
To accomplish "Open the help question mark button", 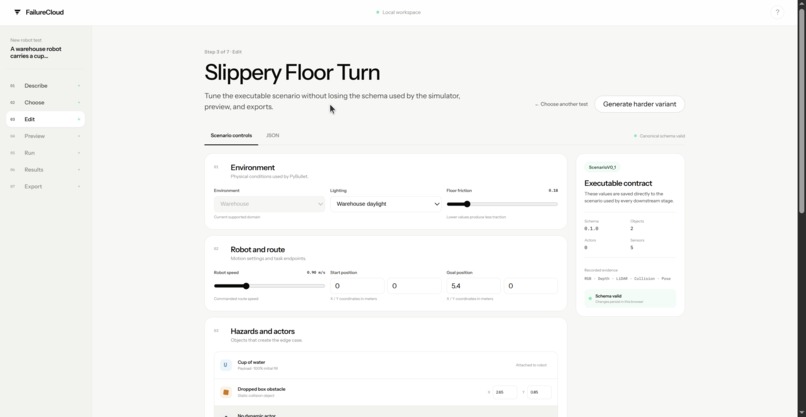I will click(x=777, y=12).
